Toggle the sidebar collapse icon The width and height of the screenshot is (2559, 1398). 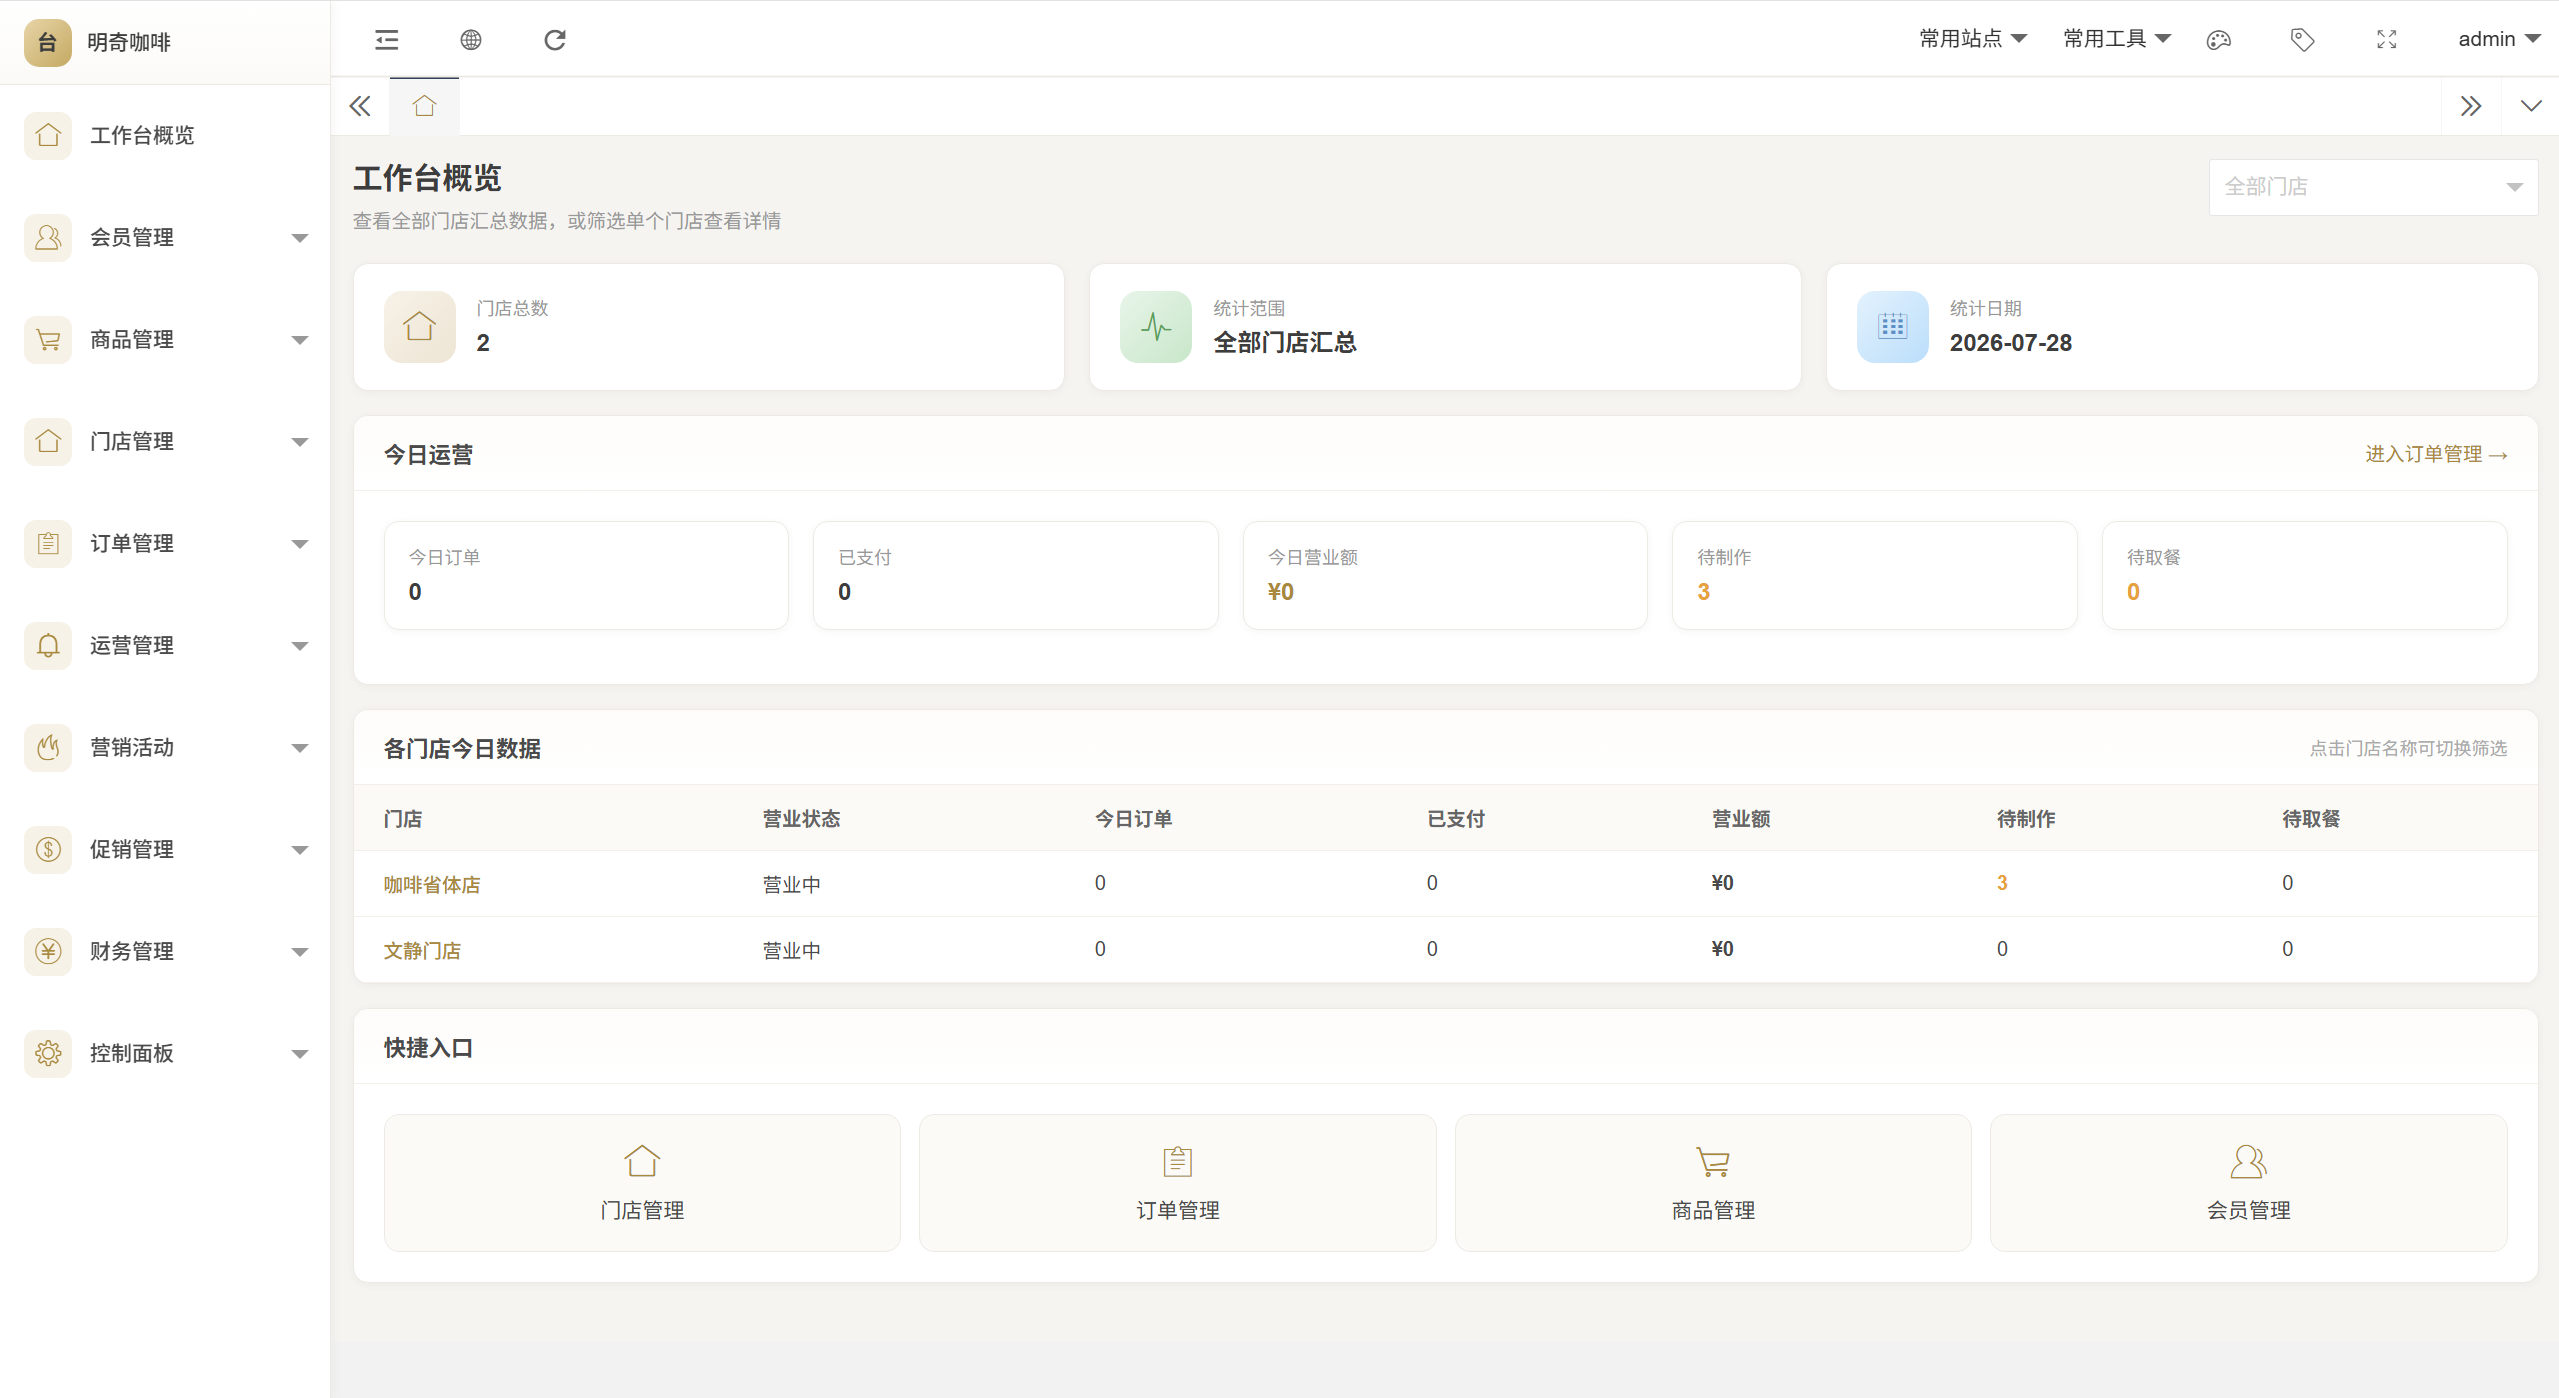pyautogui.click(x=386, y=40)
